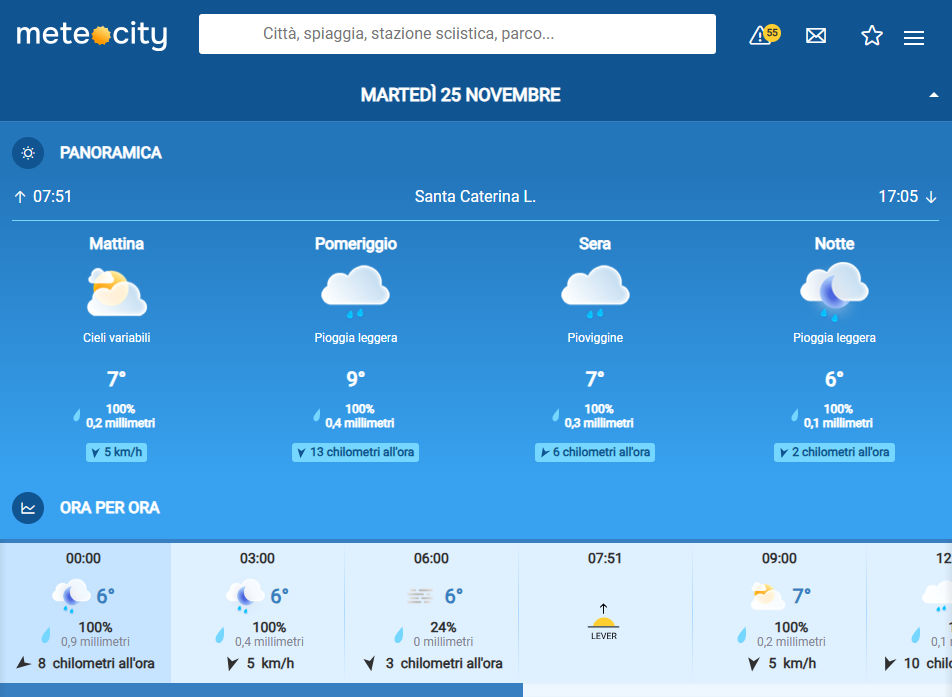Select the 03:00 hourly forecast column
Image resolution: width=952 pixels, height=697 pixels.
(x=257, y=612)
